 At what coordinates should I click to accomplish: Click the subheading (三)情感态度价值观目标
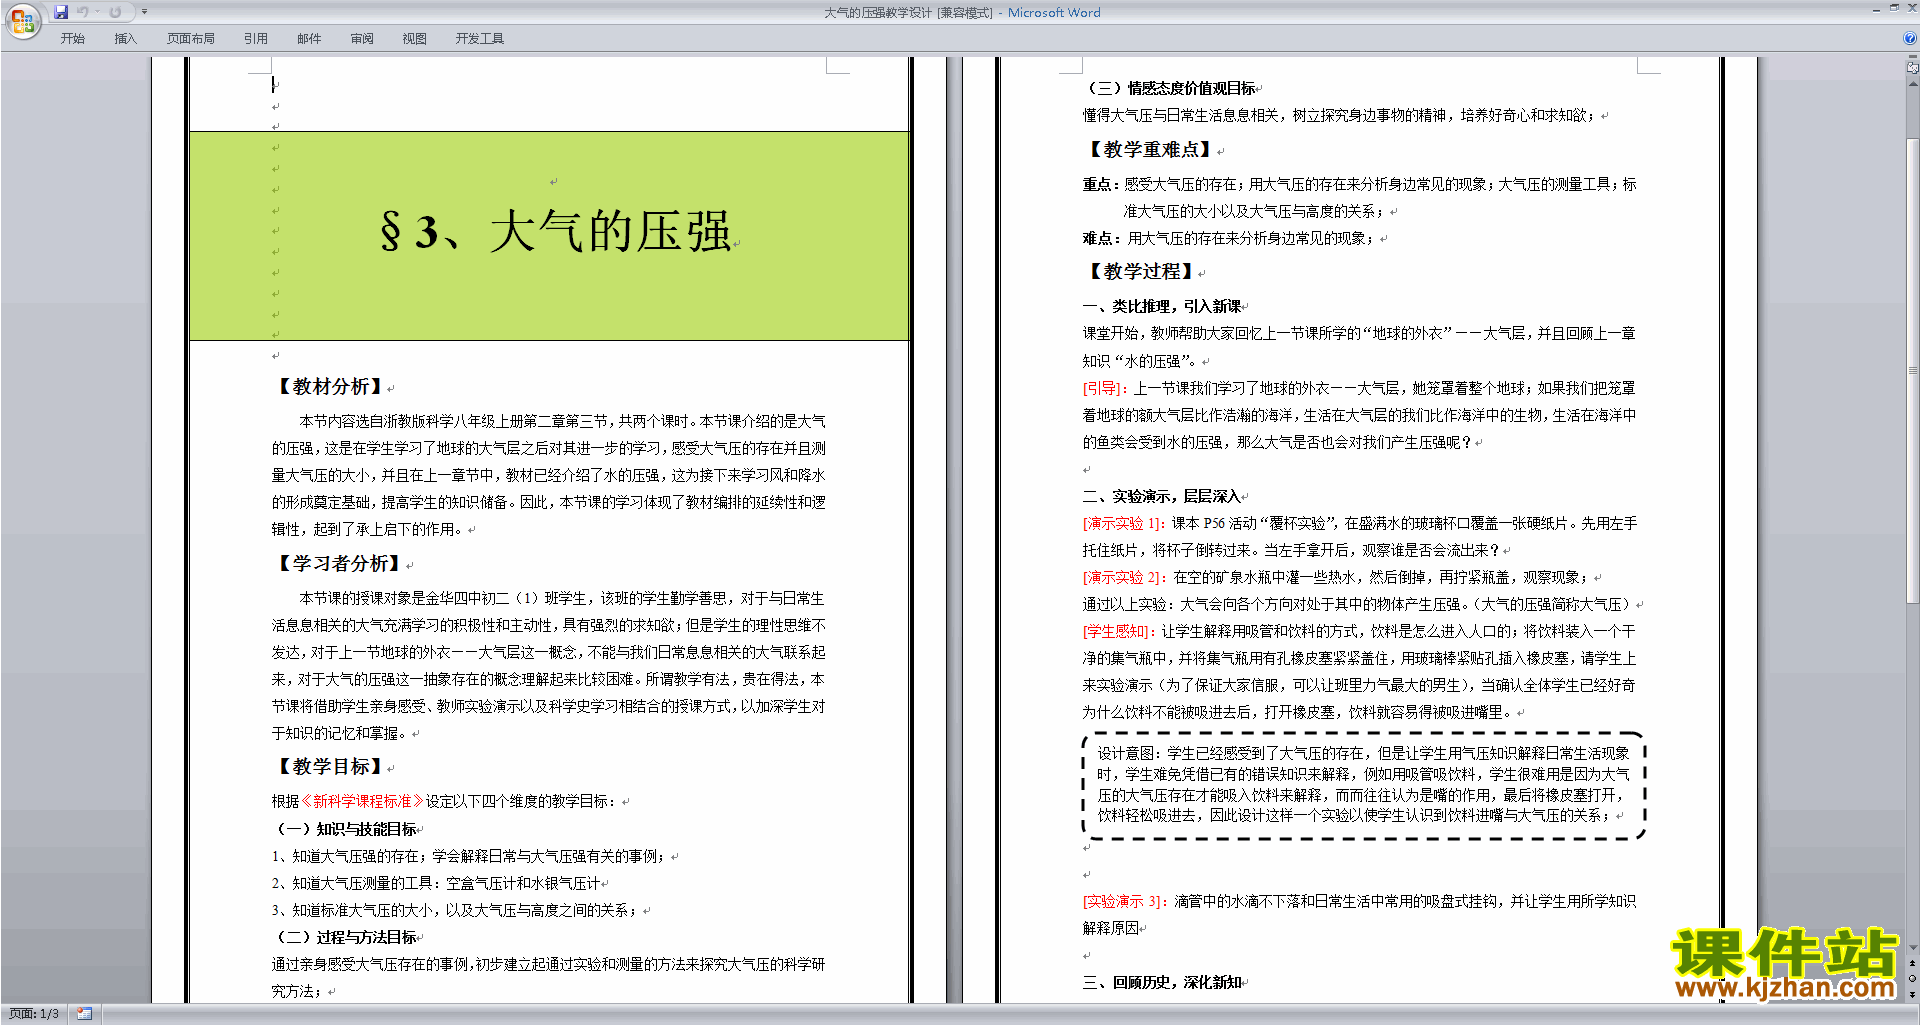click(1170, 88)
